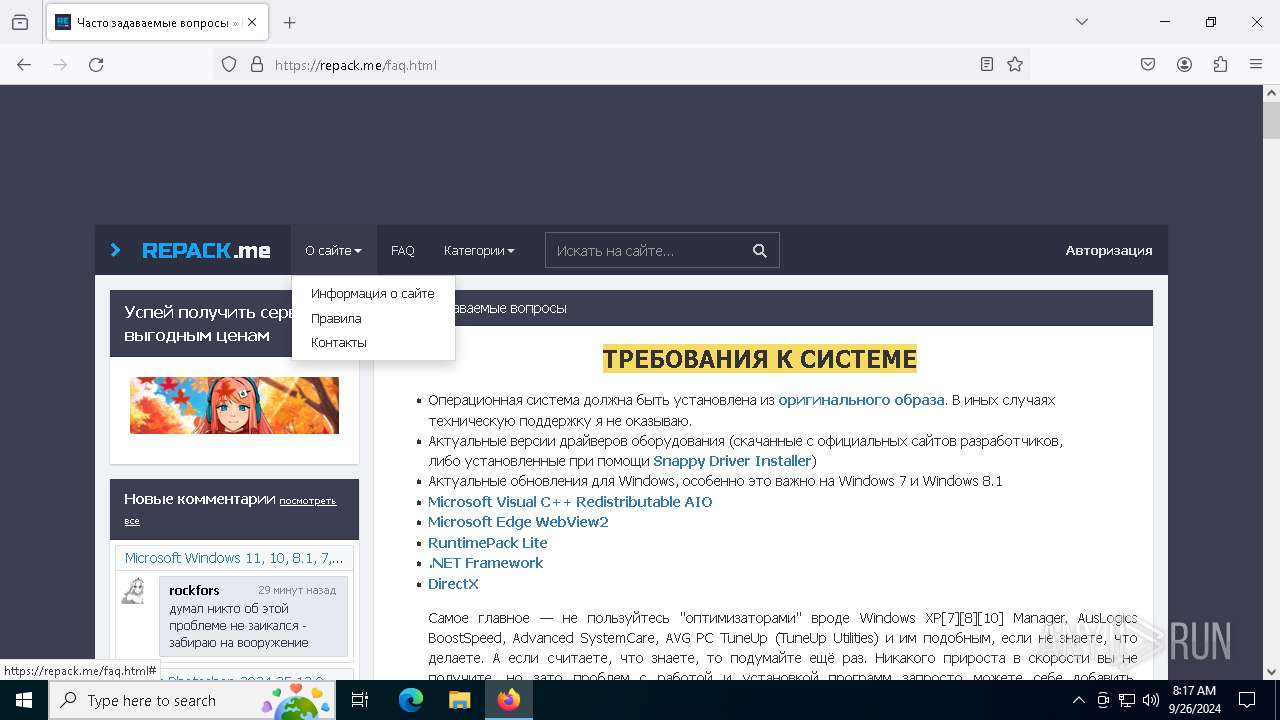
Task: Open File Explorer from taskbar
Action: 459,700
